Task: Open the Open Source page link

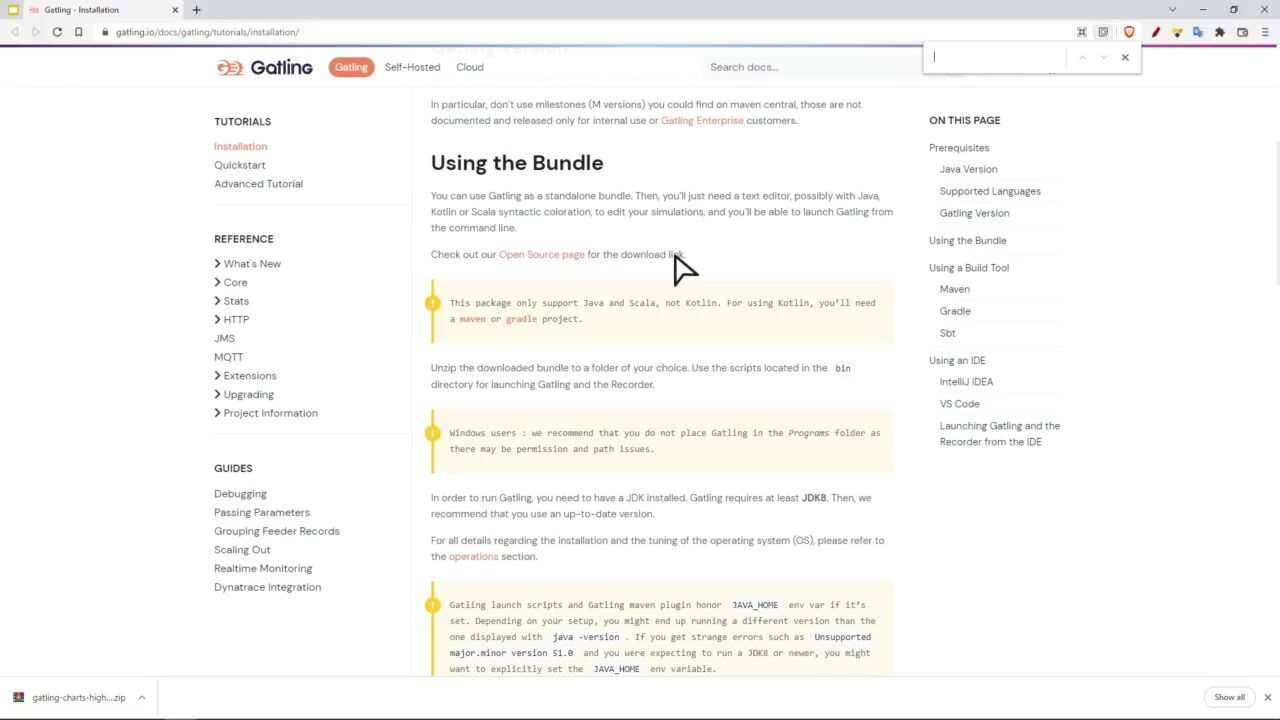Action: tap(541, 255)
